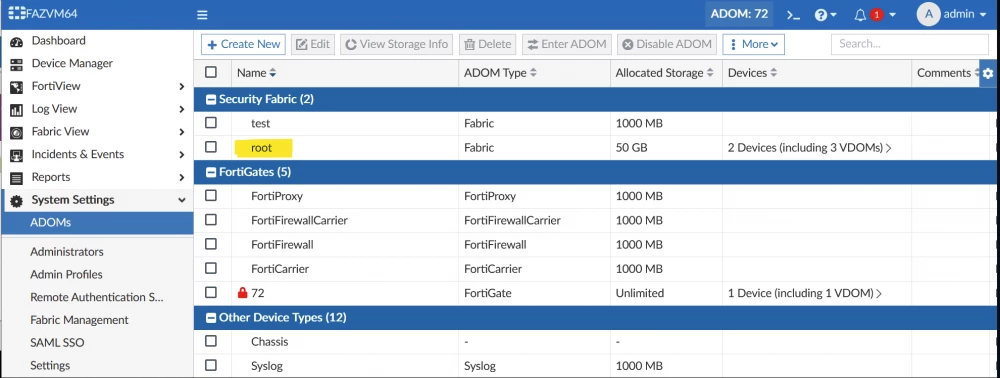1000x378 pixels.
Task: Click the Comments column header
Action: 943,73
